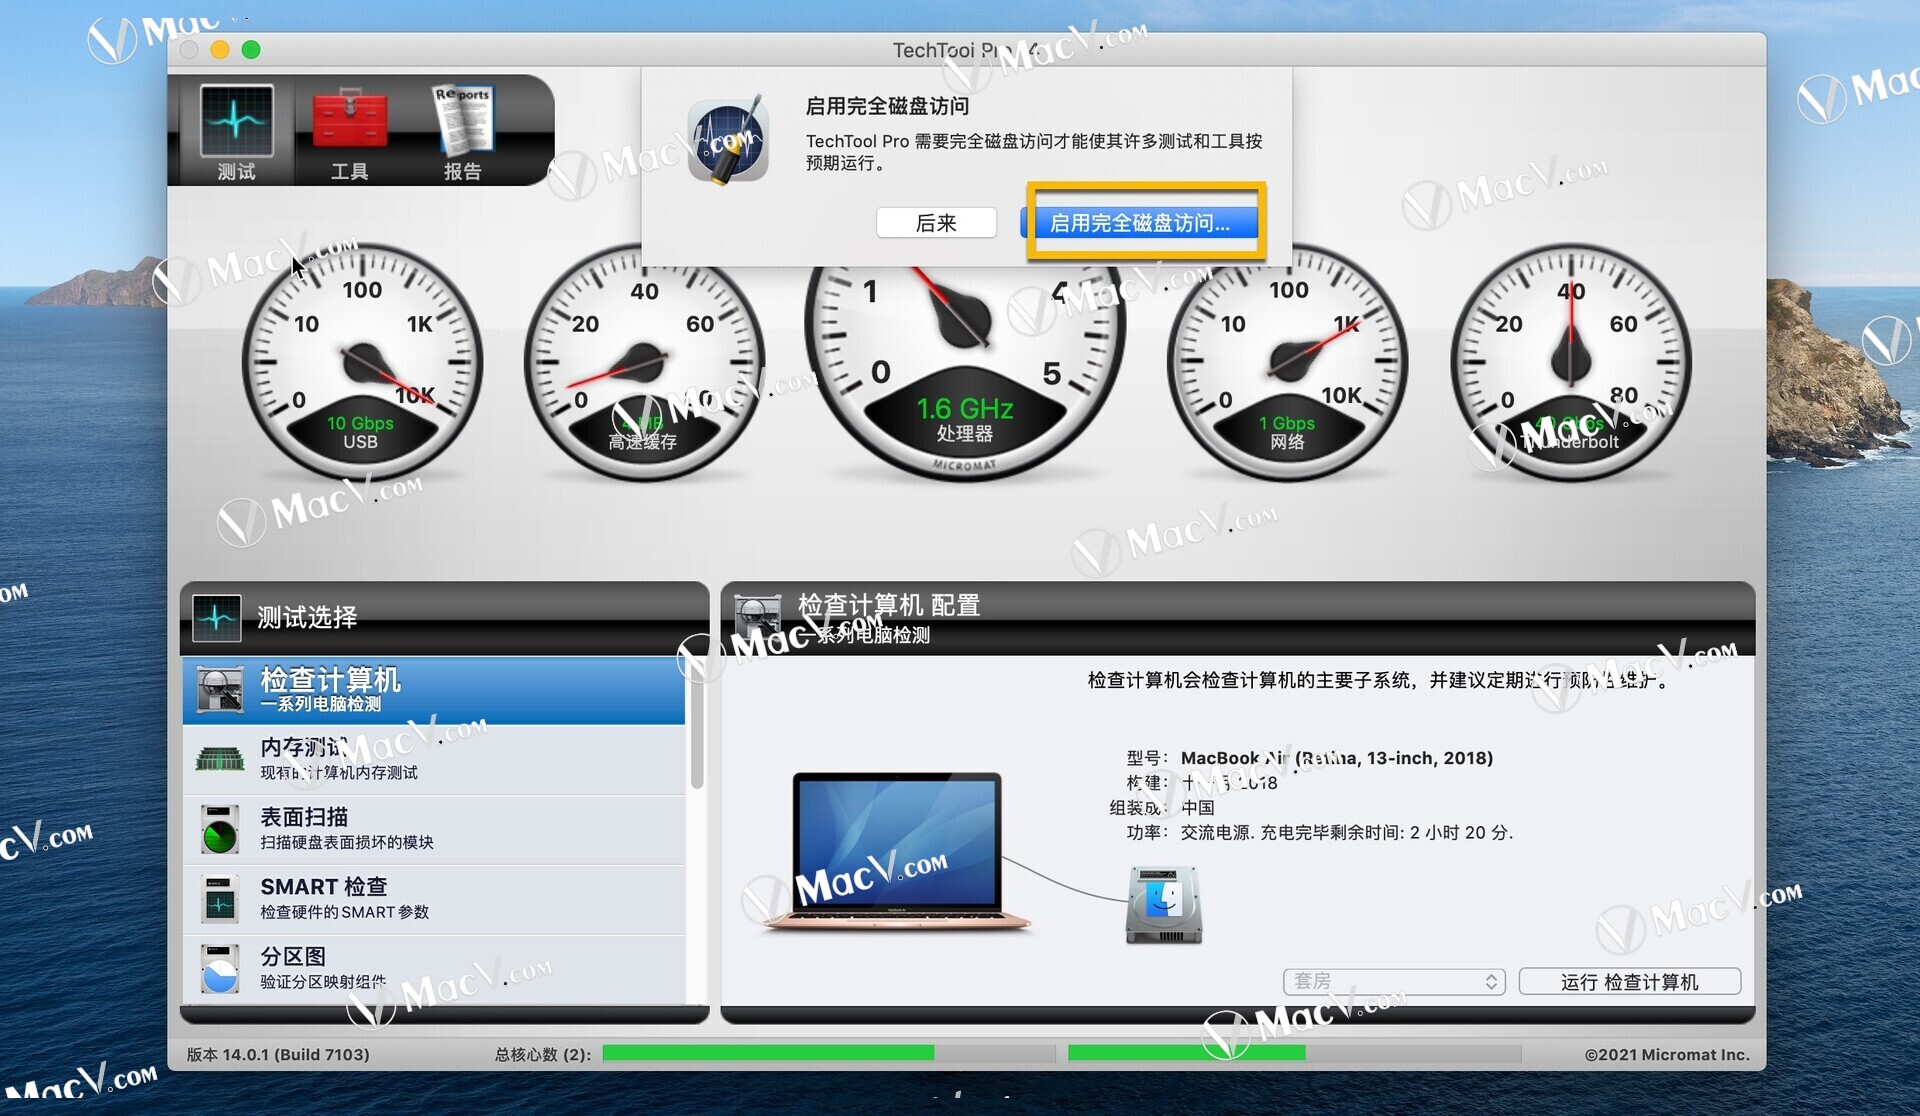The width and height of the screenshot is (1920, 1116).
Task: Click 启用完全磁盘访问... button
Action: (x=1141, y=223)
